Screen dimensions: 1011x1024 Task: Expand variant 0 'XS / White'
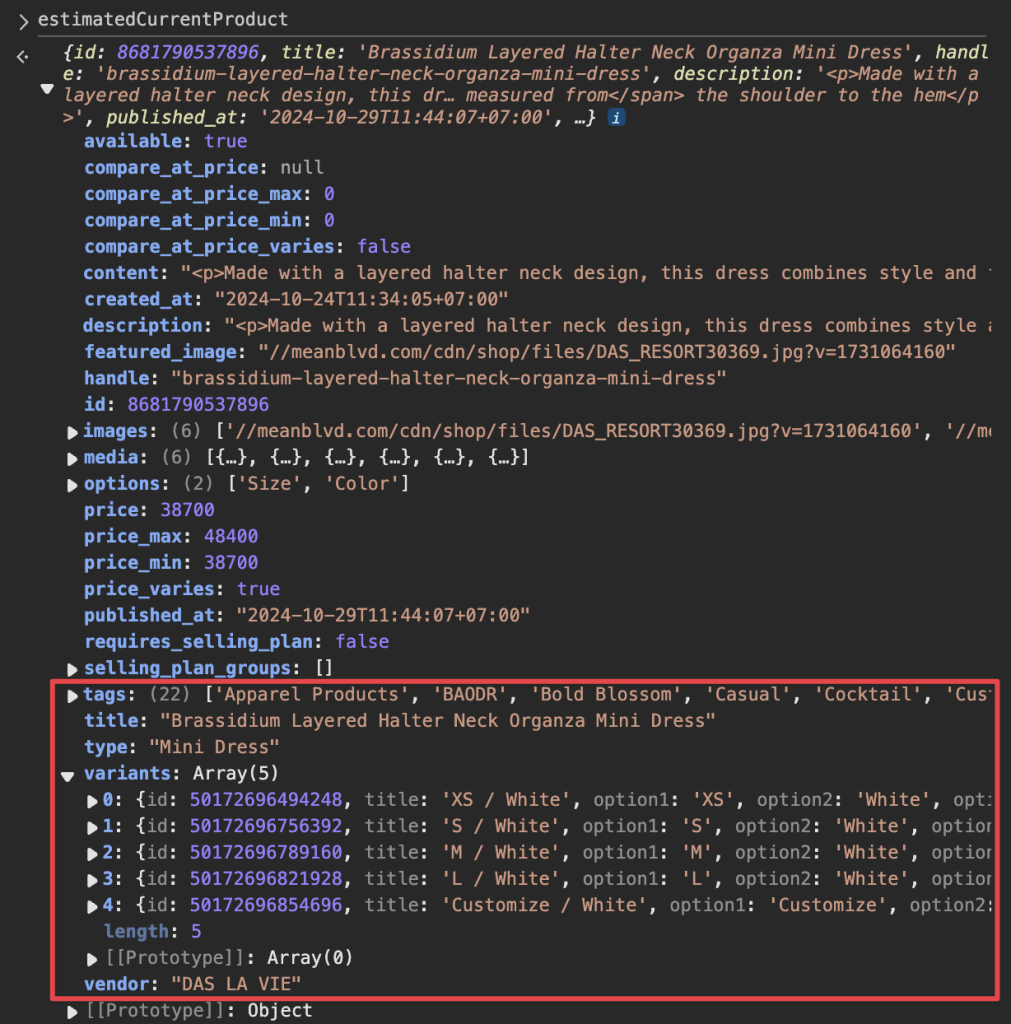(92, 801)
